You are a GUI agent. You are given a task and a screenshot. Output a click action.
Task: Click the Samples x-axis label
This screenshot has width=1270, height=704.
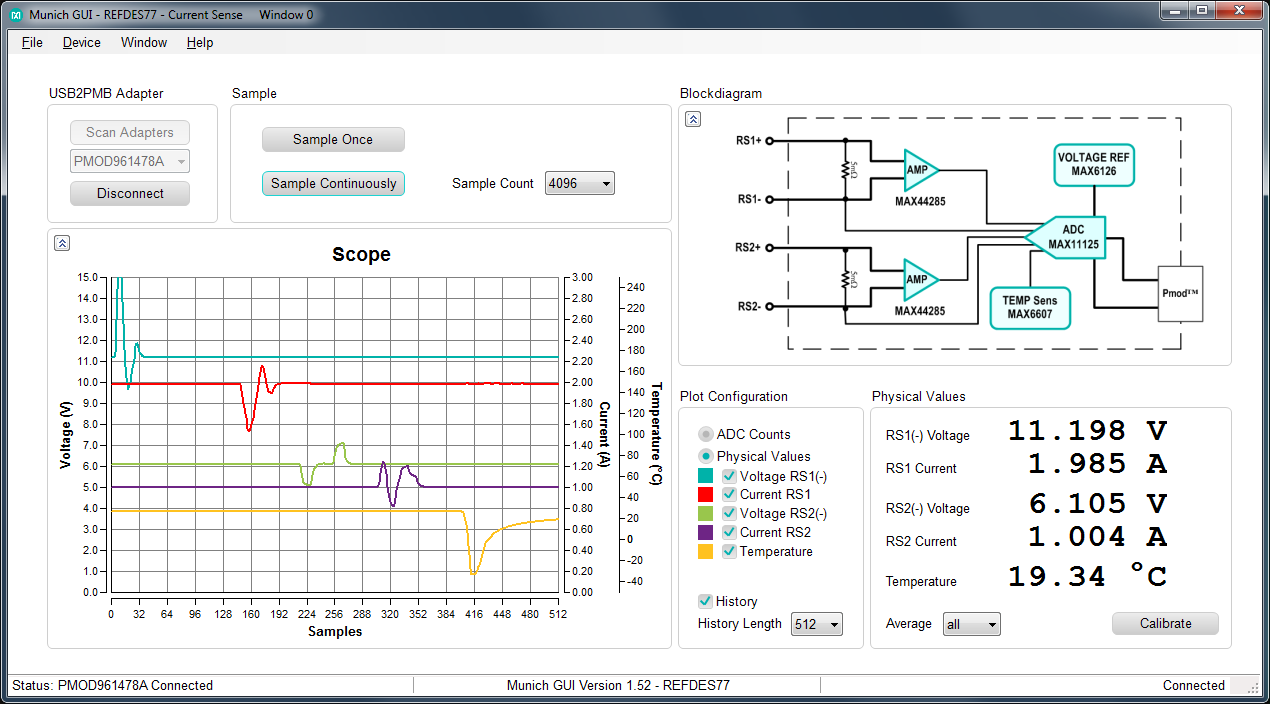tap(335, 631)
